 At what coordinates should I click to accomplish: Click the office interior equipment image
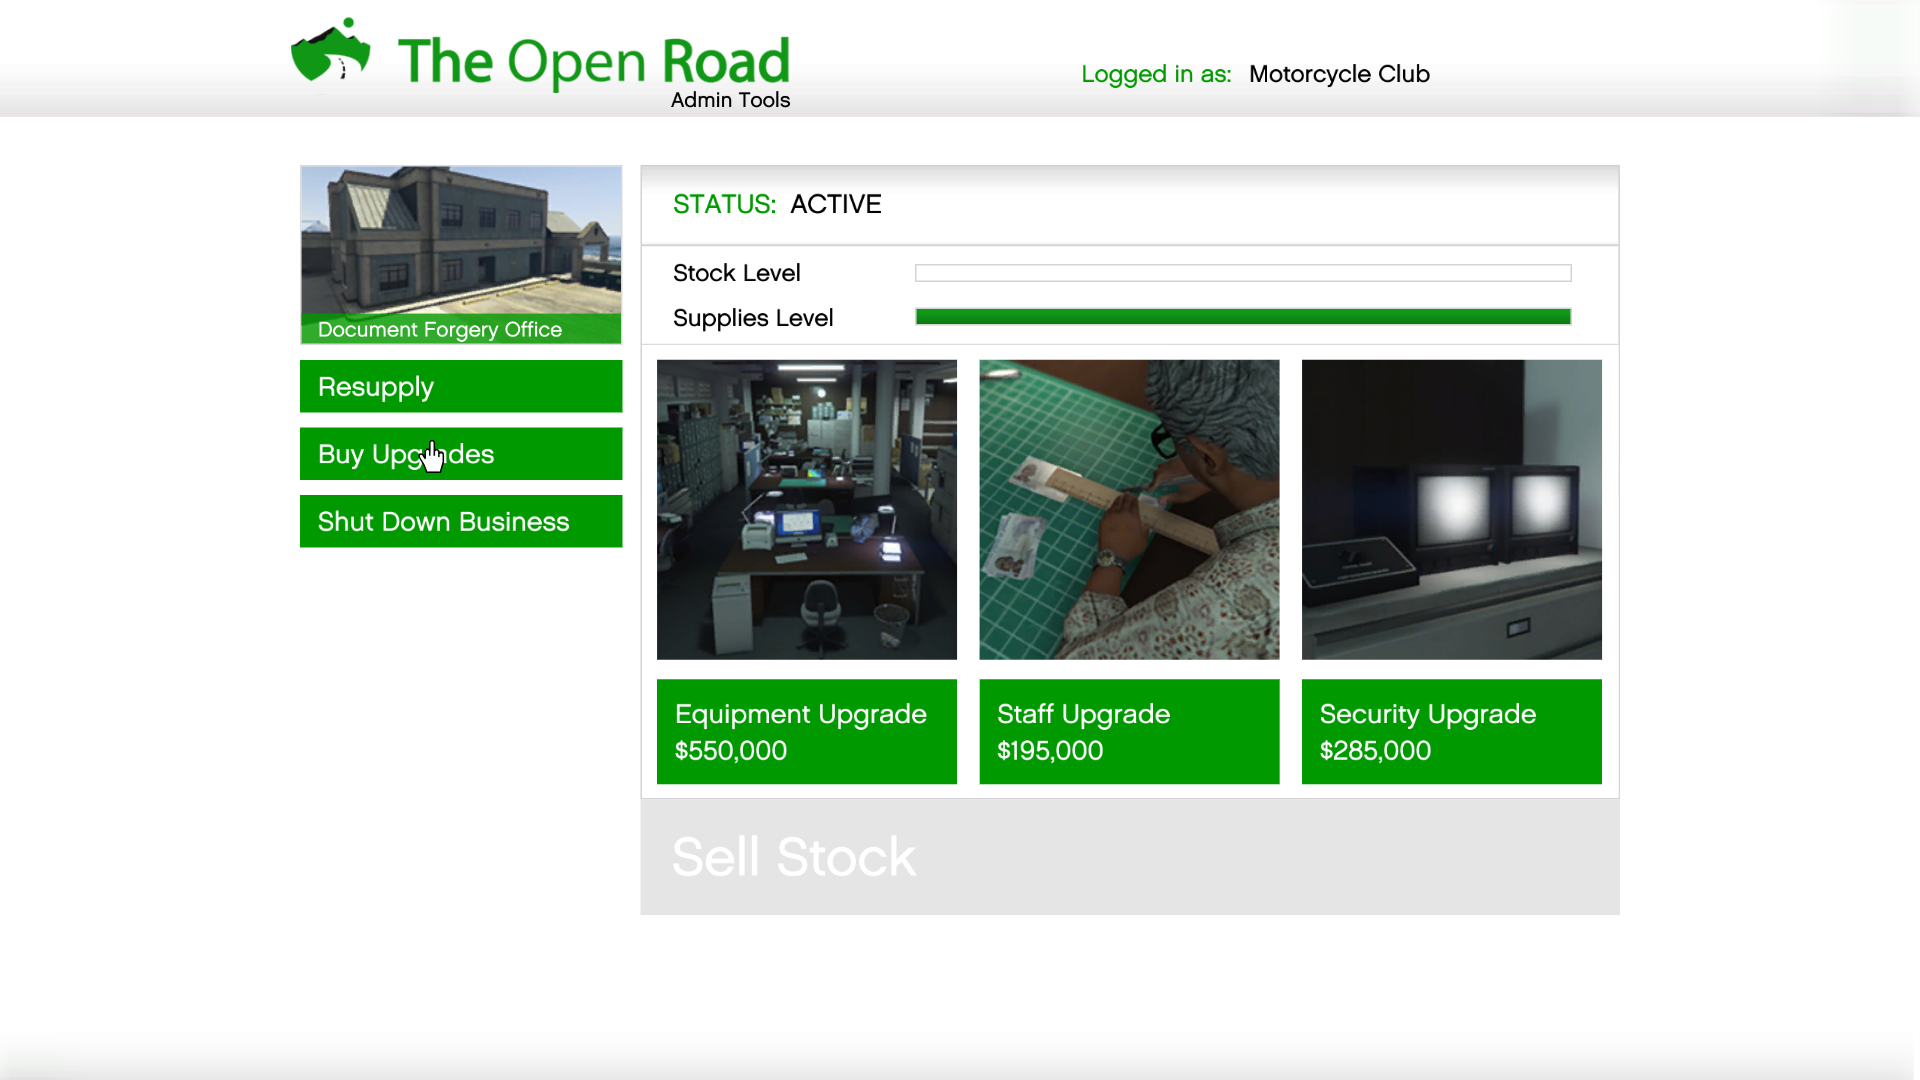806,509
